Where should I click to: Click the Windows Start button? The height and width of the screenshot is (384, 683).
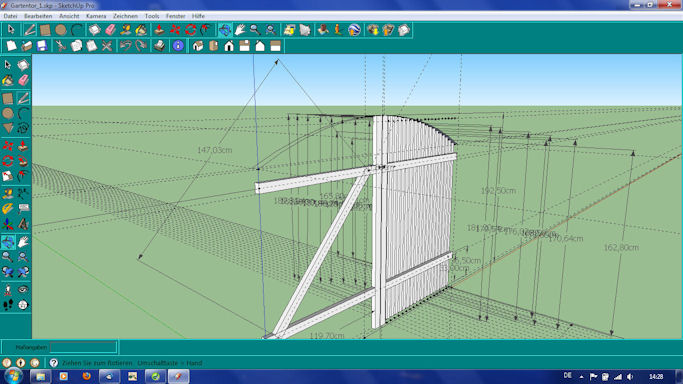tap(13, 376)
